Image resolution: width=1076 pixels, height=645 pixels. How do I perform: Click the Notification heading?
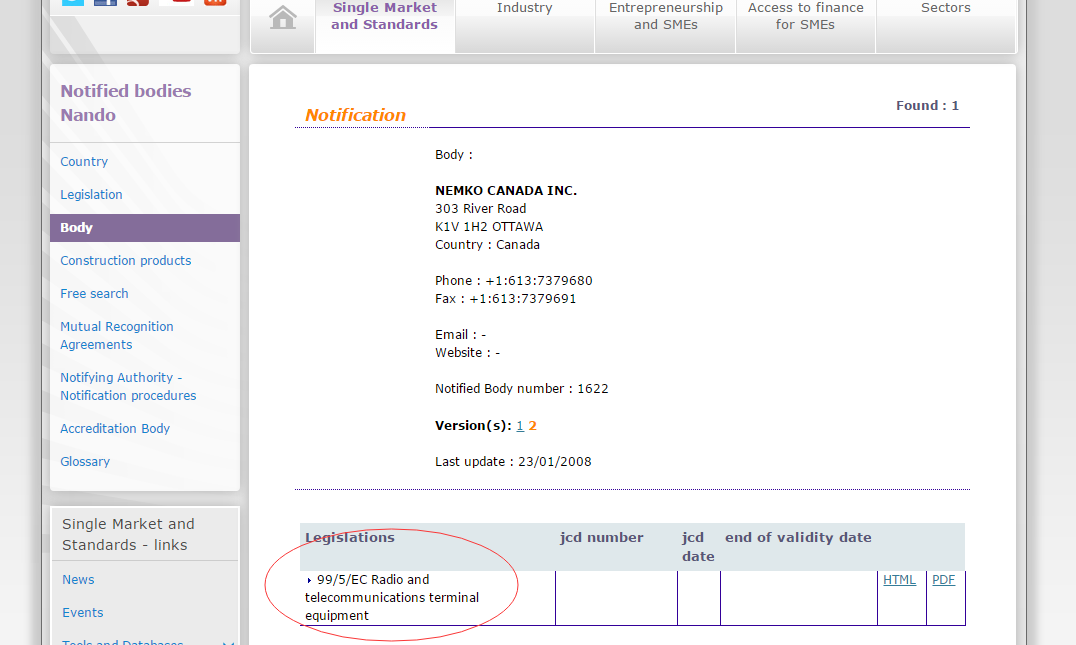(x=355, y=115)
